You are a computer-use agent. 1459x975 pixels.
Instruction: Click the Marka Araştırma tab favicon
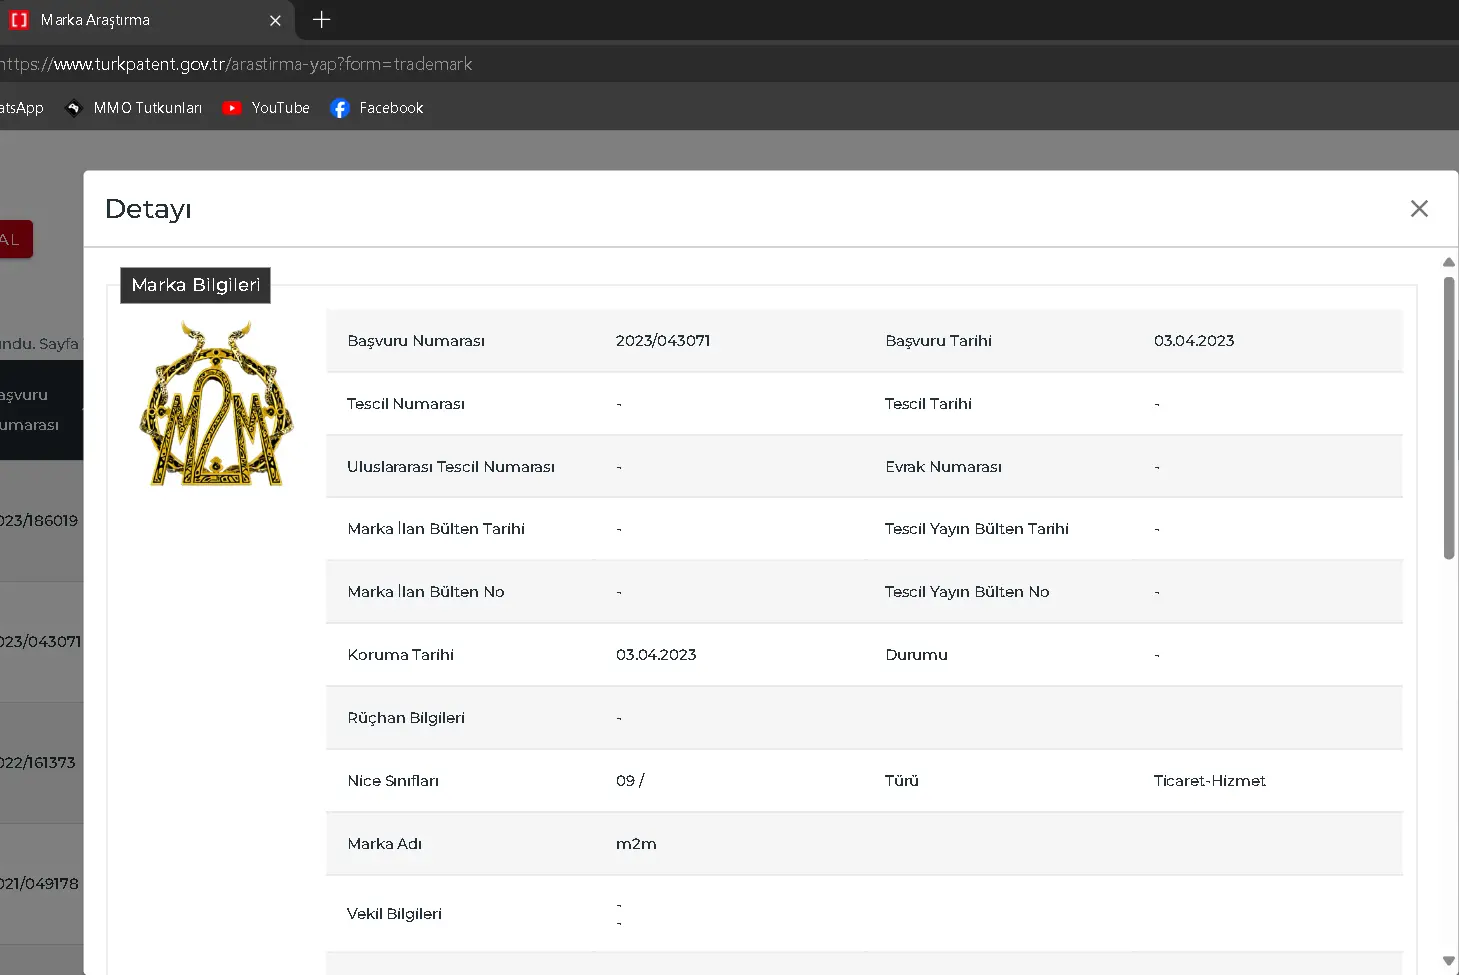[x=19, y=20]
